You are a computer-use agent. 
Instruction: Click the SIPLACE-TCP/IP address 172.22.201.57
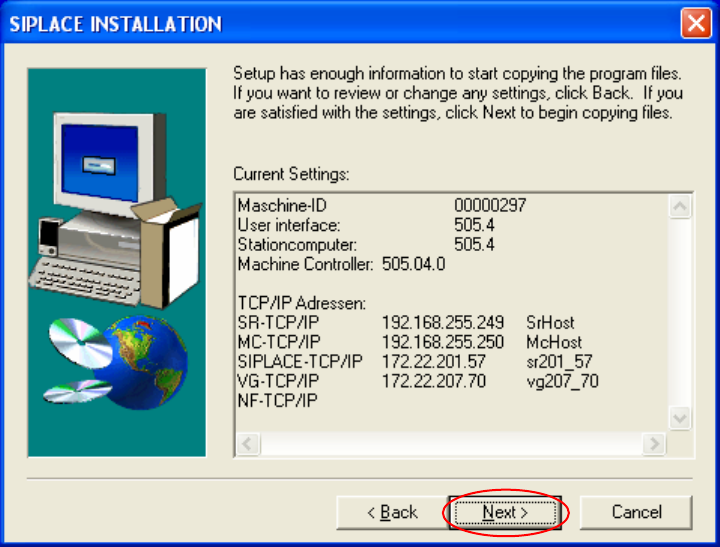tap(433, 361)
